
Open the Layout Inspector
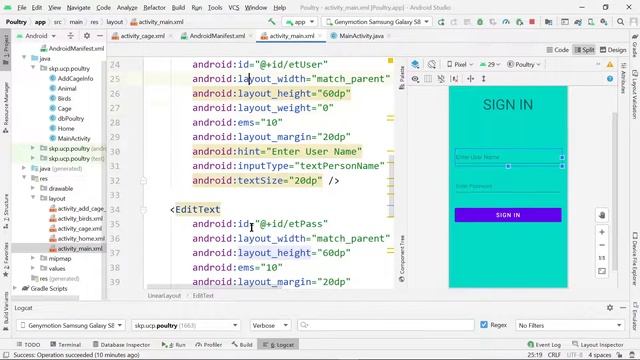tap(598, 344)
